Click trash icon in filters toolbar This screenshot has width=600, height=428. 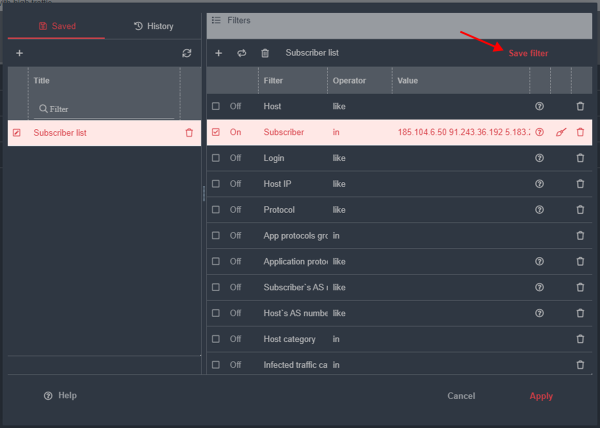click(x=265, y=53)
